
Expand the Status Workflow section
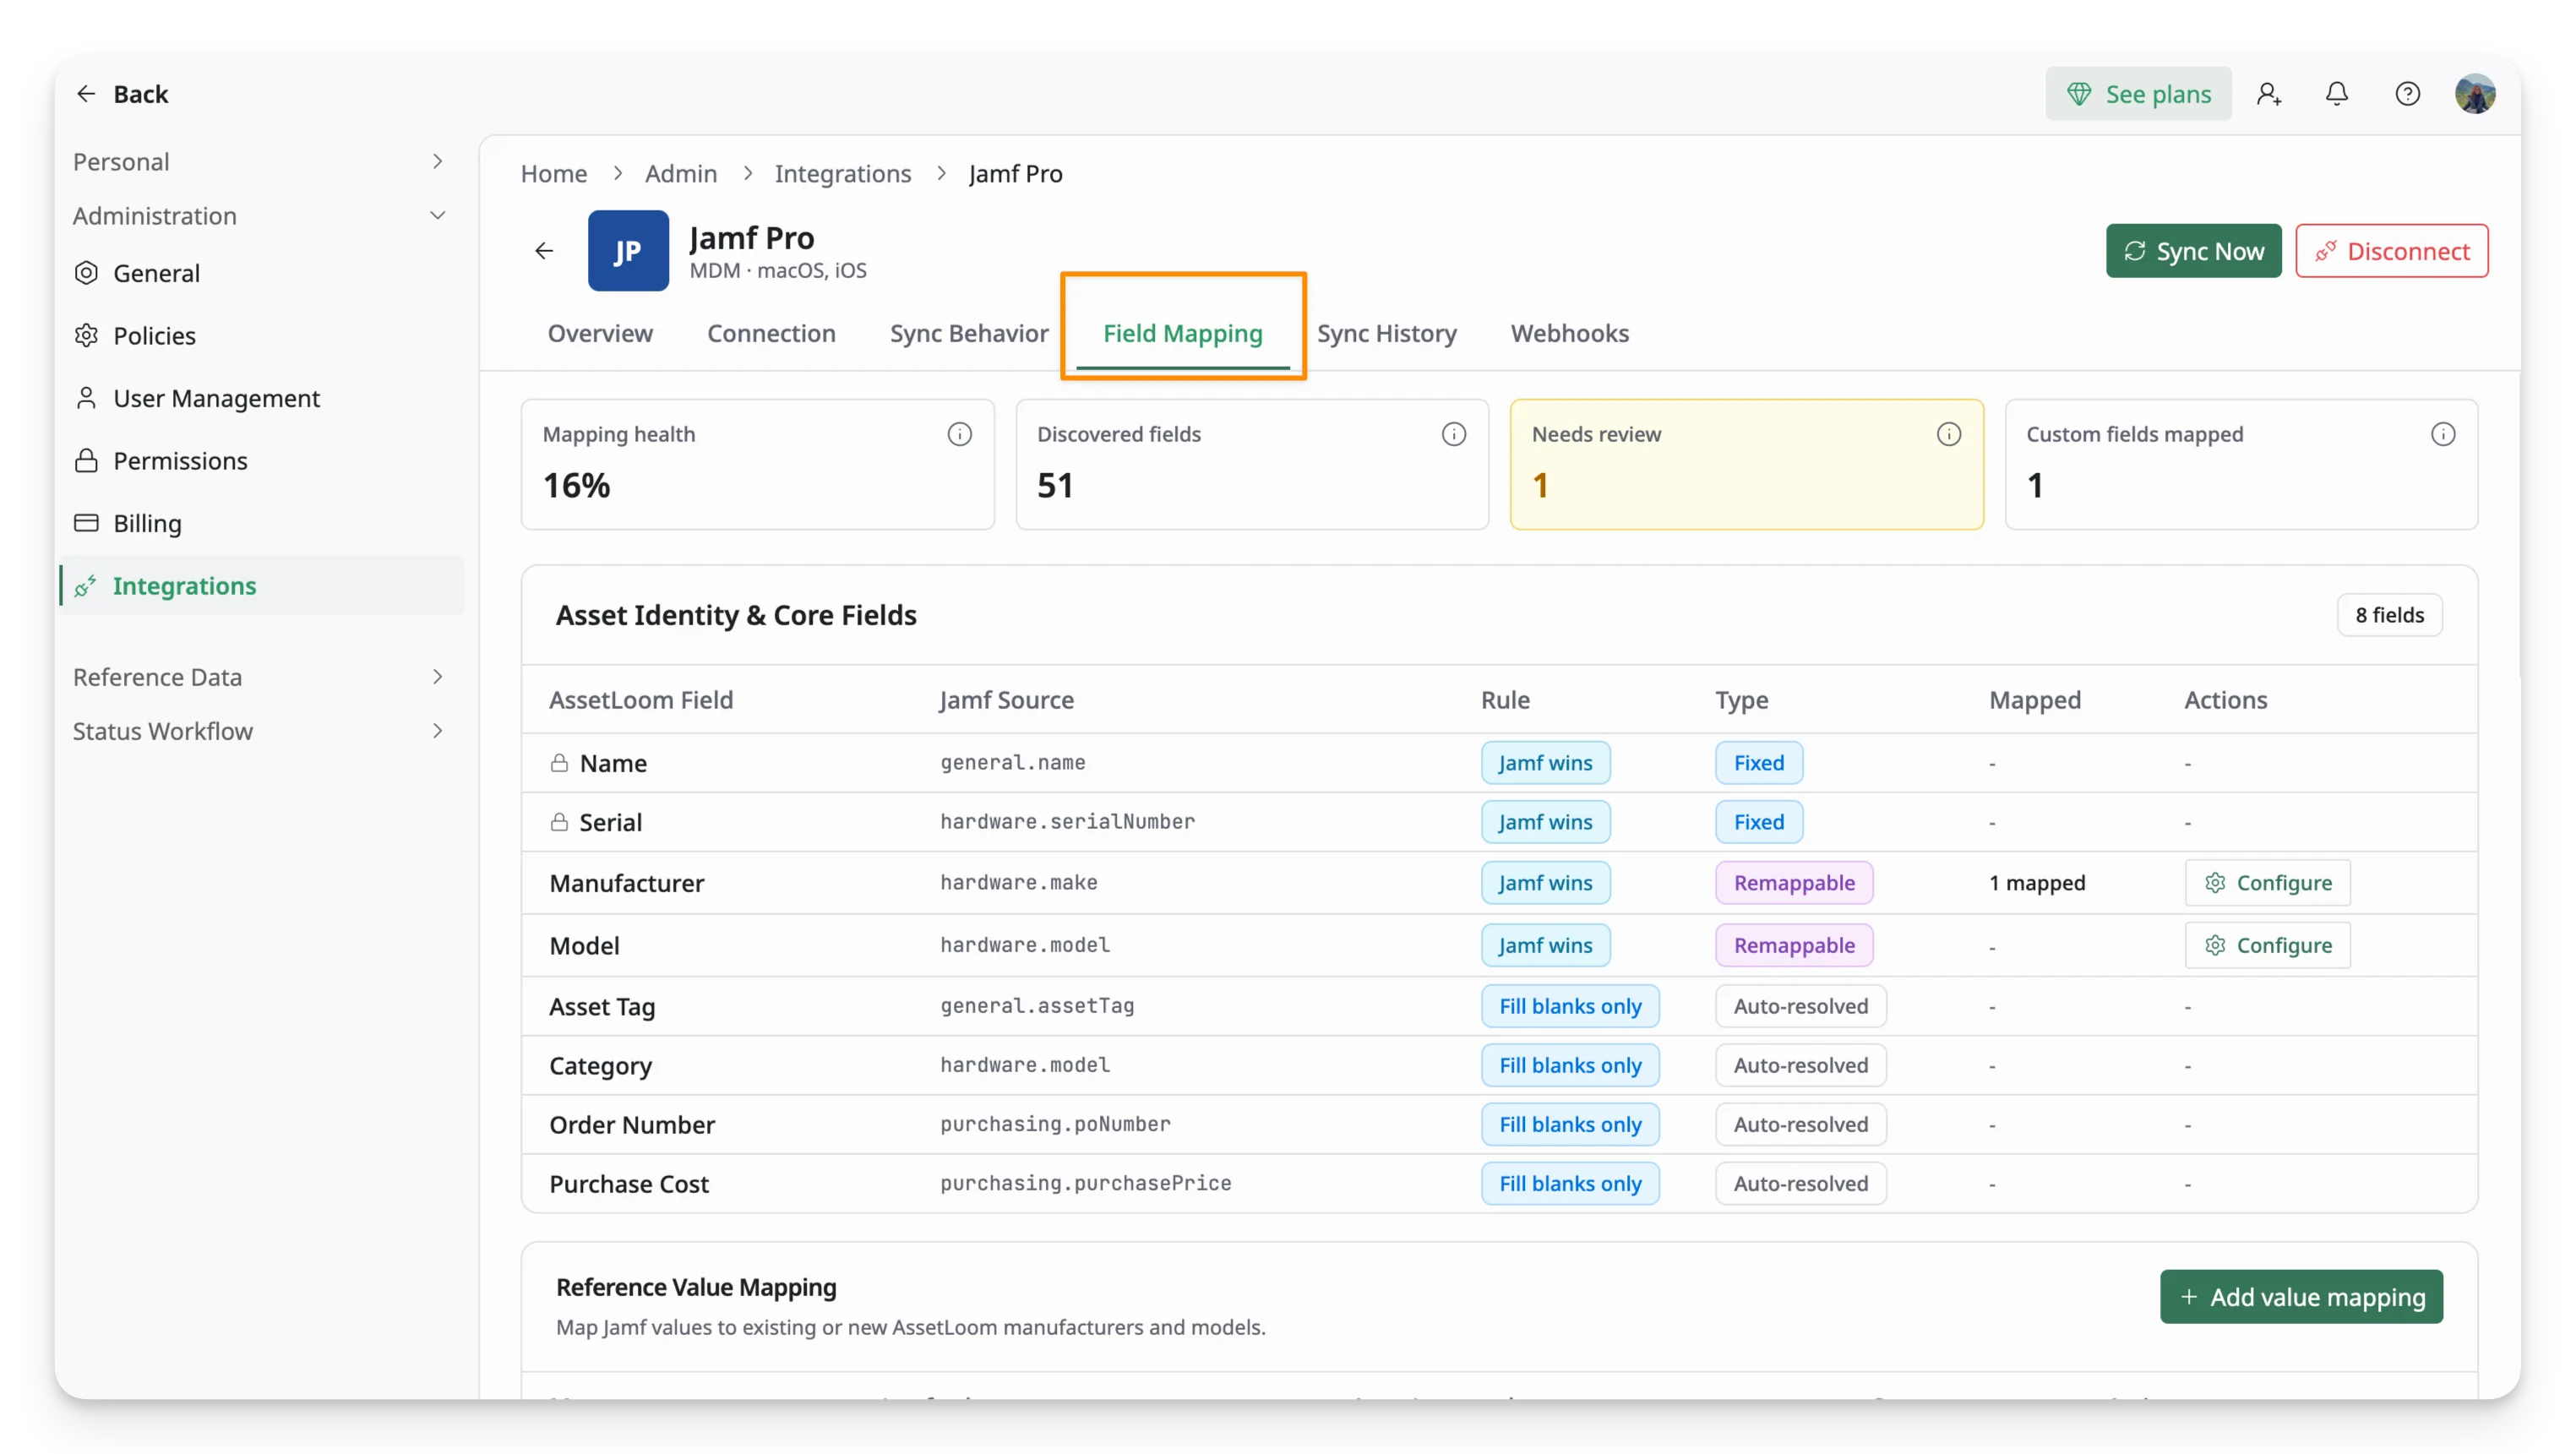260,731
